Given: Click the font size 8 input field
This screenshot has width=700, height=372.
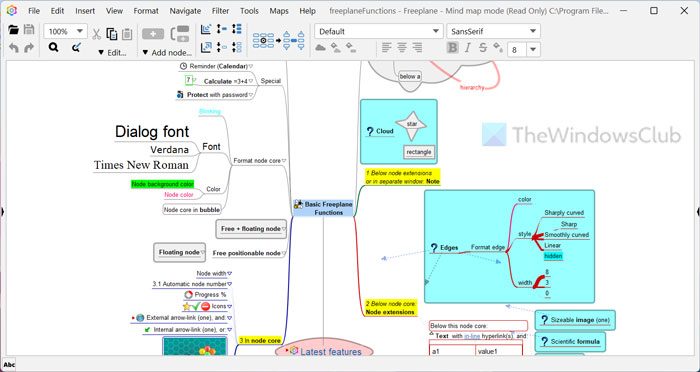Looking at the screenshot, I should click(x=517, y=50).
